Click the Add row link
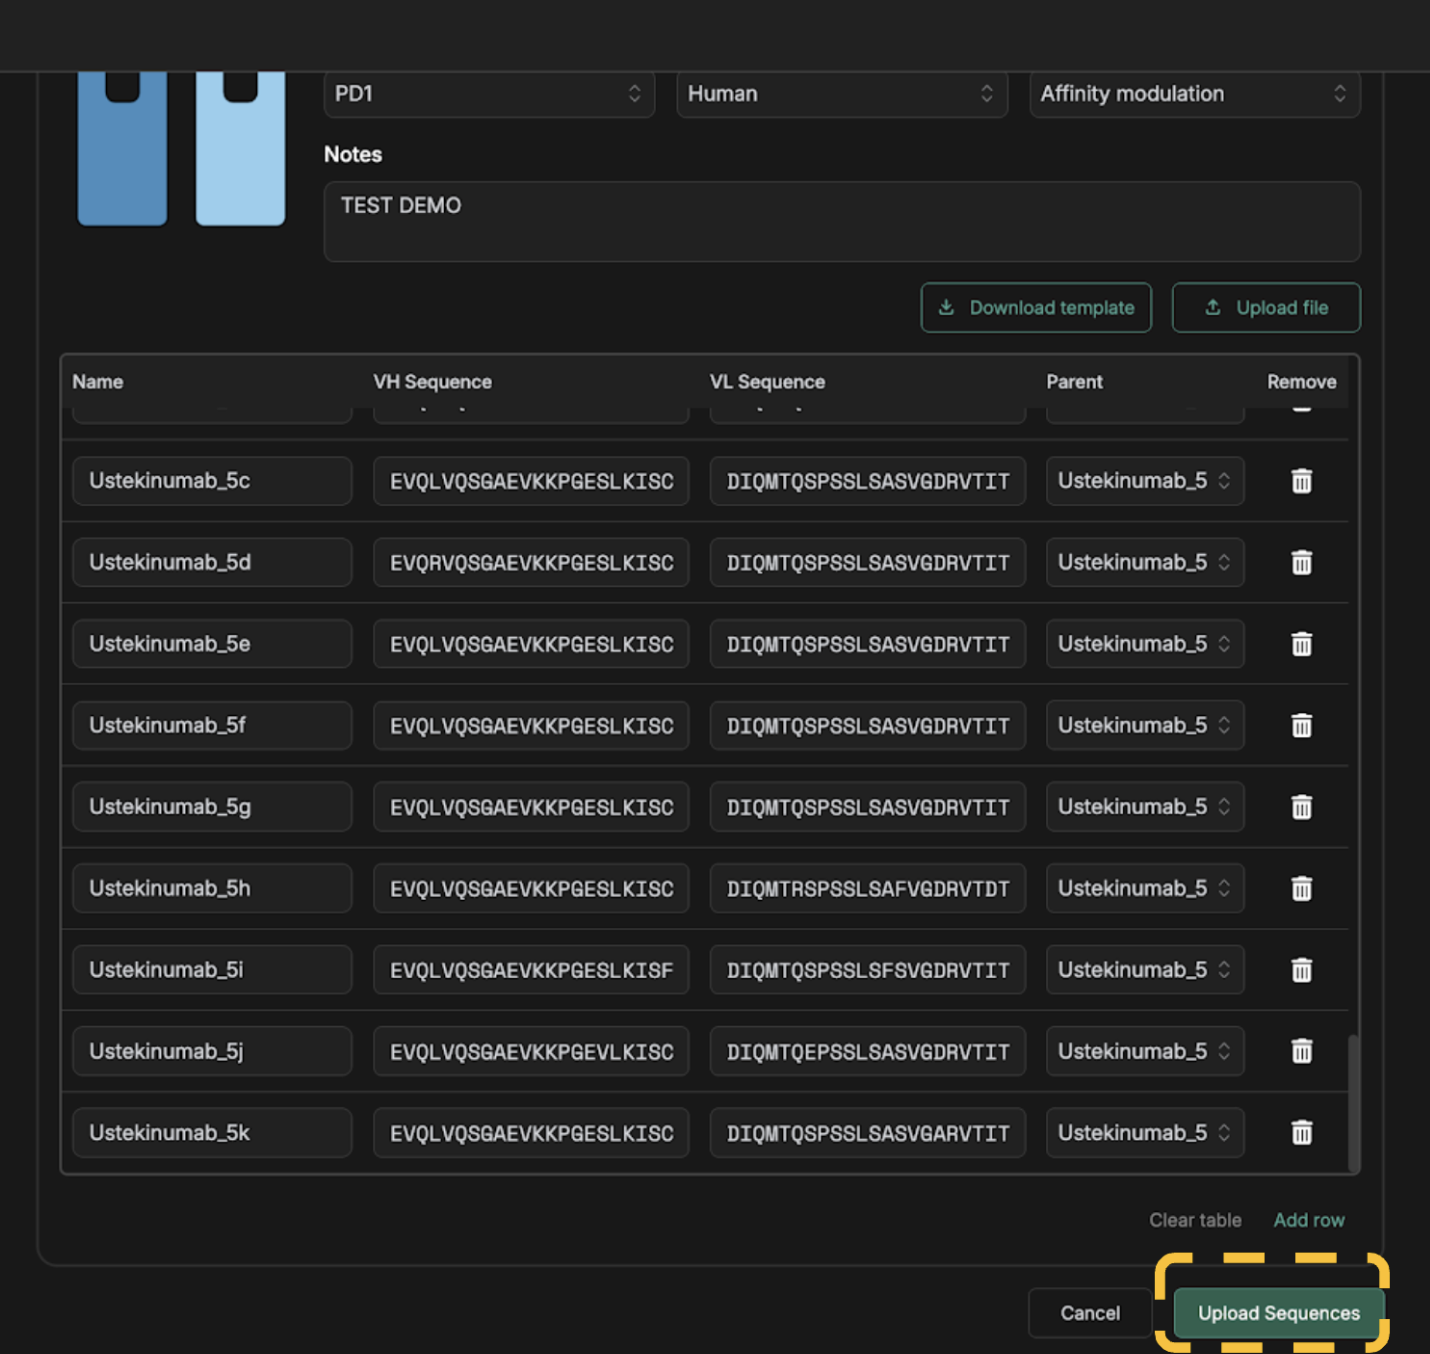The width and height of the screenshot is (1430, 1354). [x=1308, y=1220]
